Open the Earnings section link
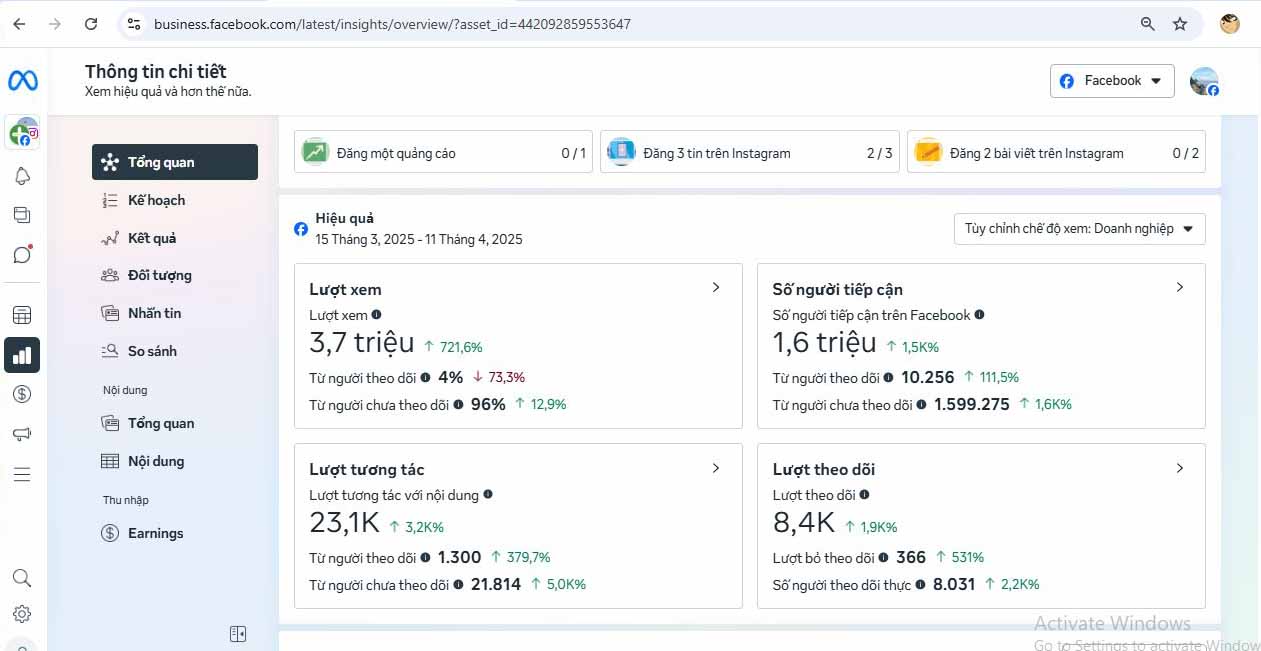 [155, 533]
